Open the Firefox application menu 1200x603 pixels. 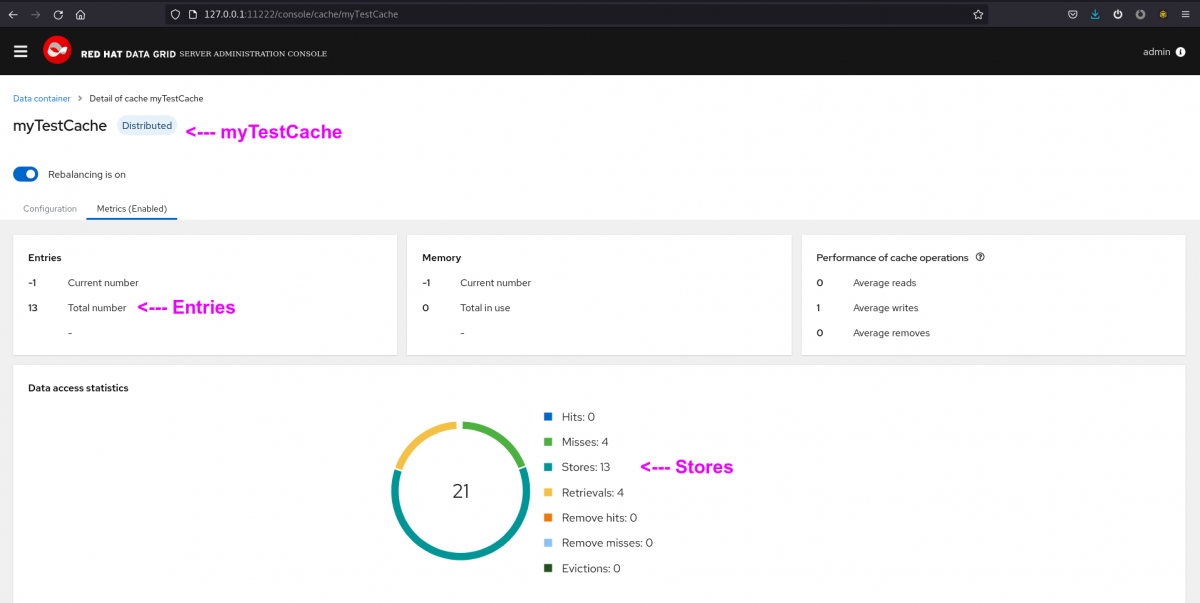pyautogui.click(x=1185, y=15)
